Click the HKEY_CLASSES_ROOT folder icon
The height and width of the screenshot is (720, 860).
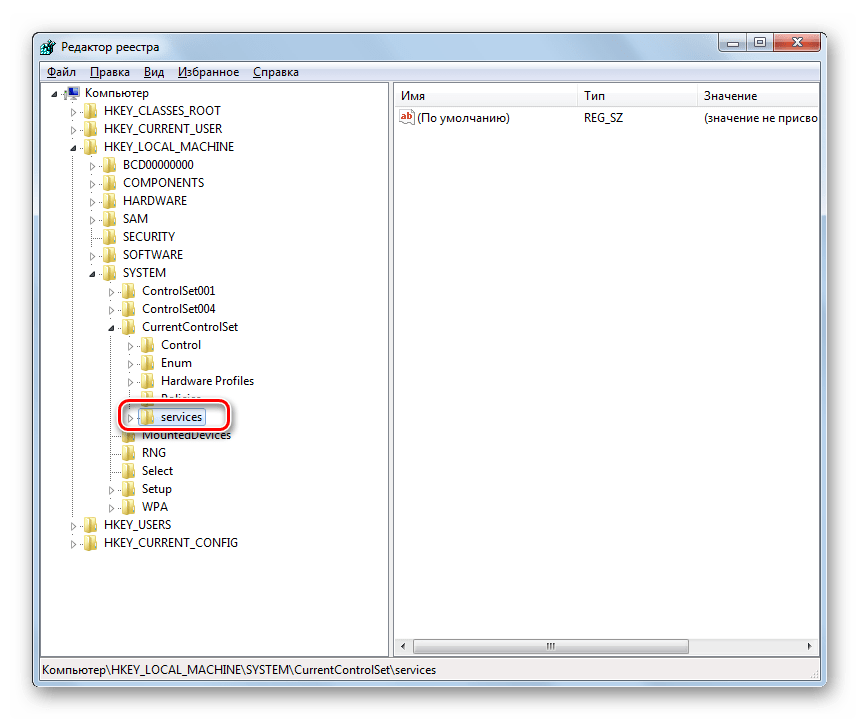point(91,111)
